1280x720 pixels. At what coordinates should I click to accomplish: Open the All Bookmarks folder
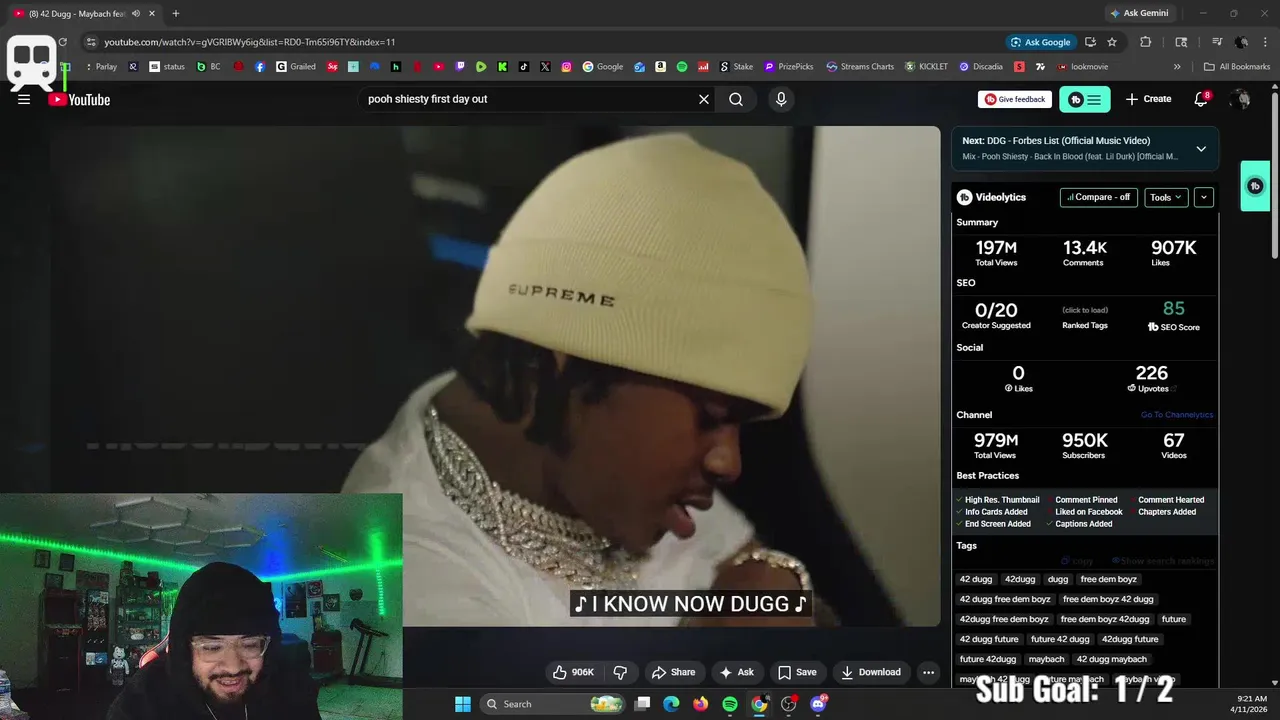pos(1237,67)
